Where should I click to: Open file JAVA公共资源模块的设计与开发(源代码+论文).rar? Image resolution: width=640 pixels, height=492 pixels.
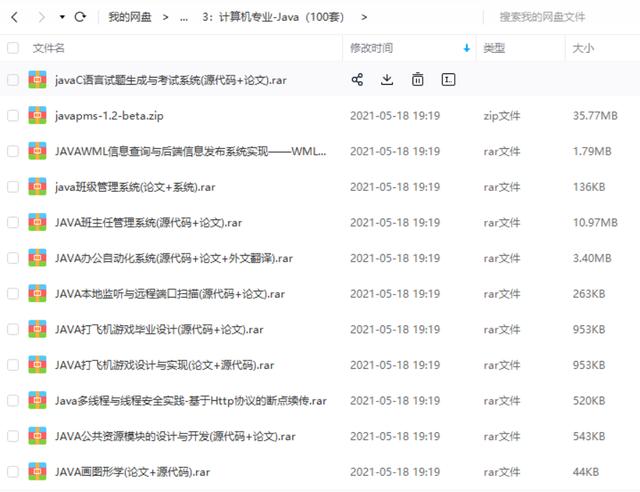click(175, 436)
